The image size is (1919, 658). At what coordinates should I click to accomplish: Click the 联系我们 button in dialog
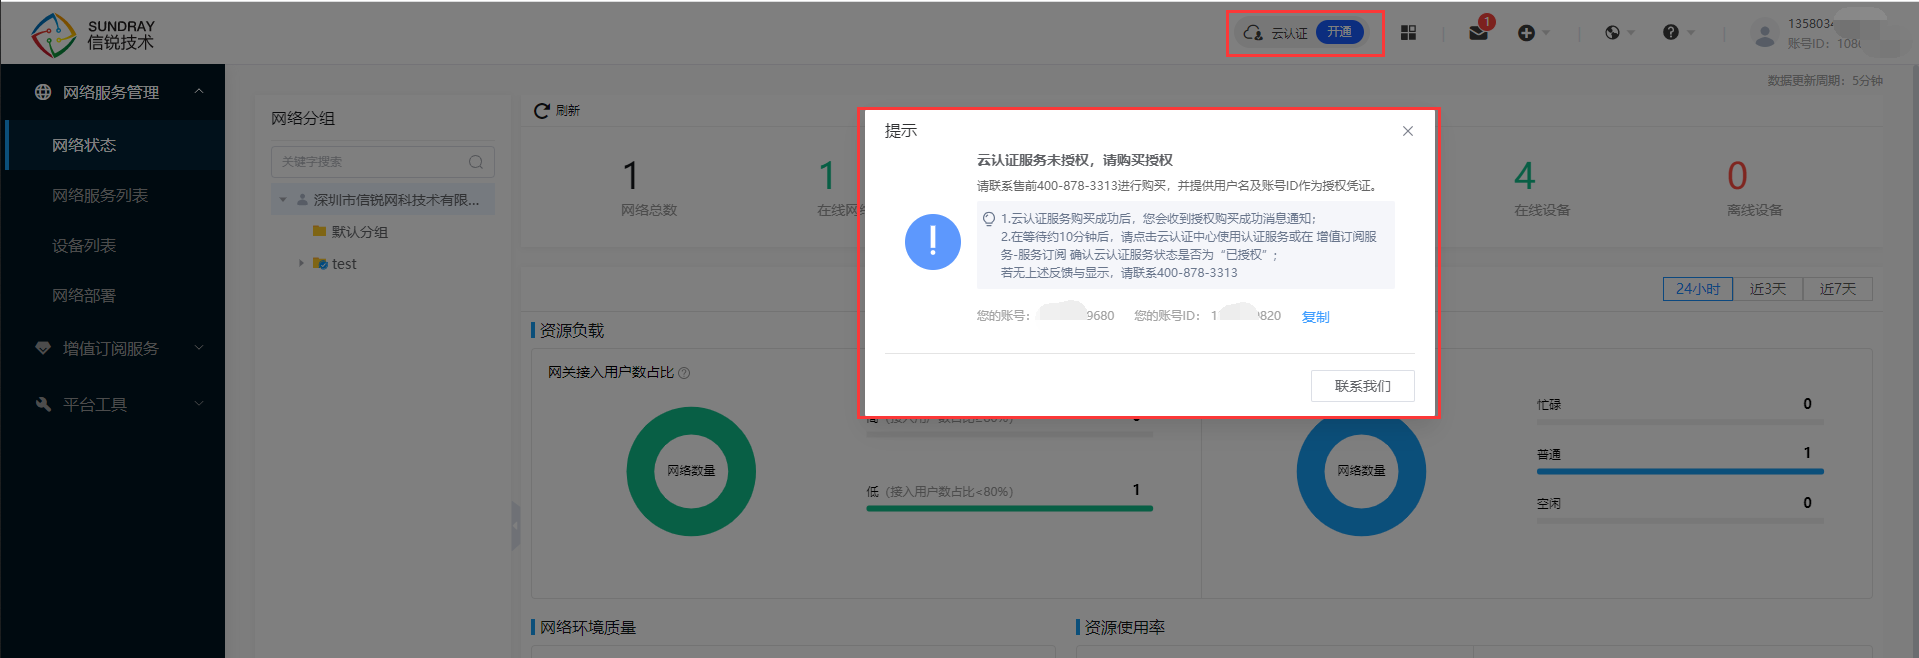pos(1362,386)
